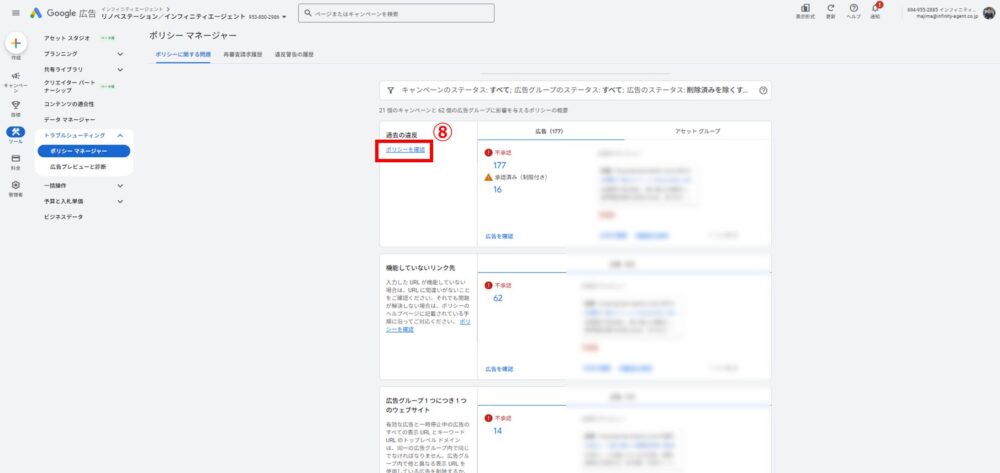Open the Goals (目標) trophy icon

(15, 104)
